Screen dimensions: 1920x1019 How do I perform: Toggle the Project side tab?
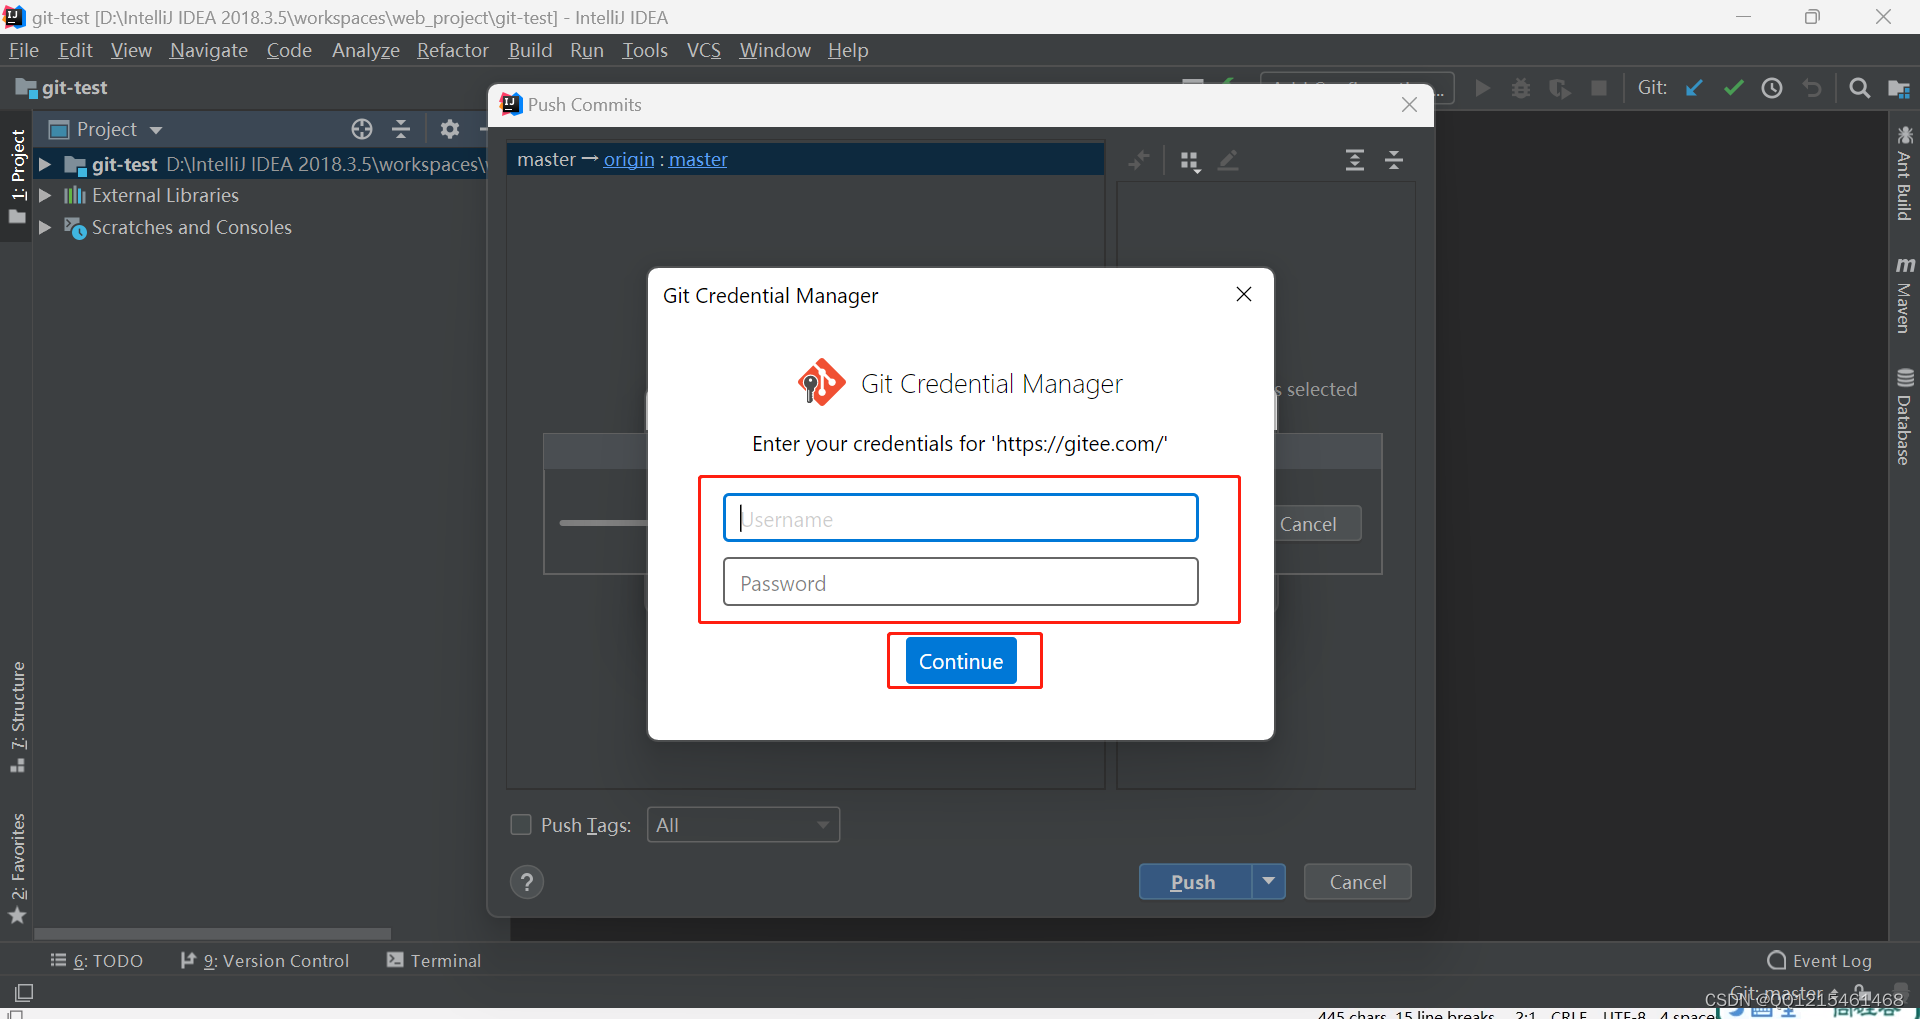(x=17, y=176)
